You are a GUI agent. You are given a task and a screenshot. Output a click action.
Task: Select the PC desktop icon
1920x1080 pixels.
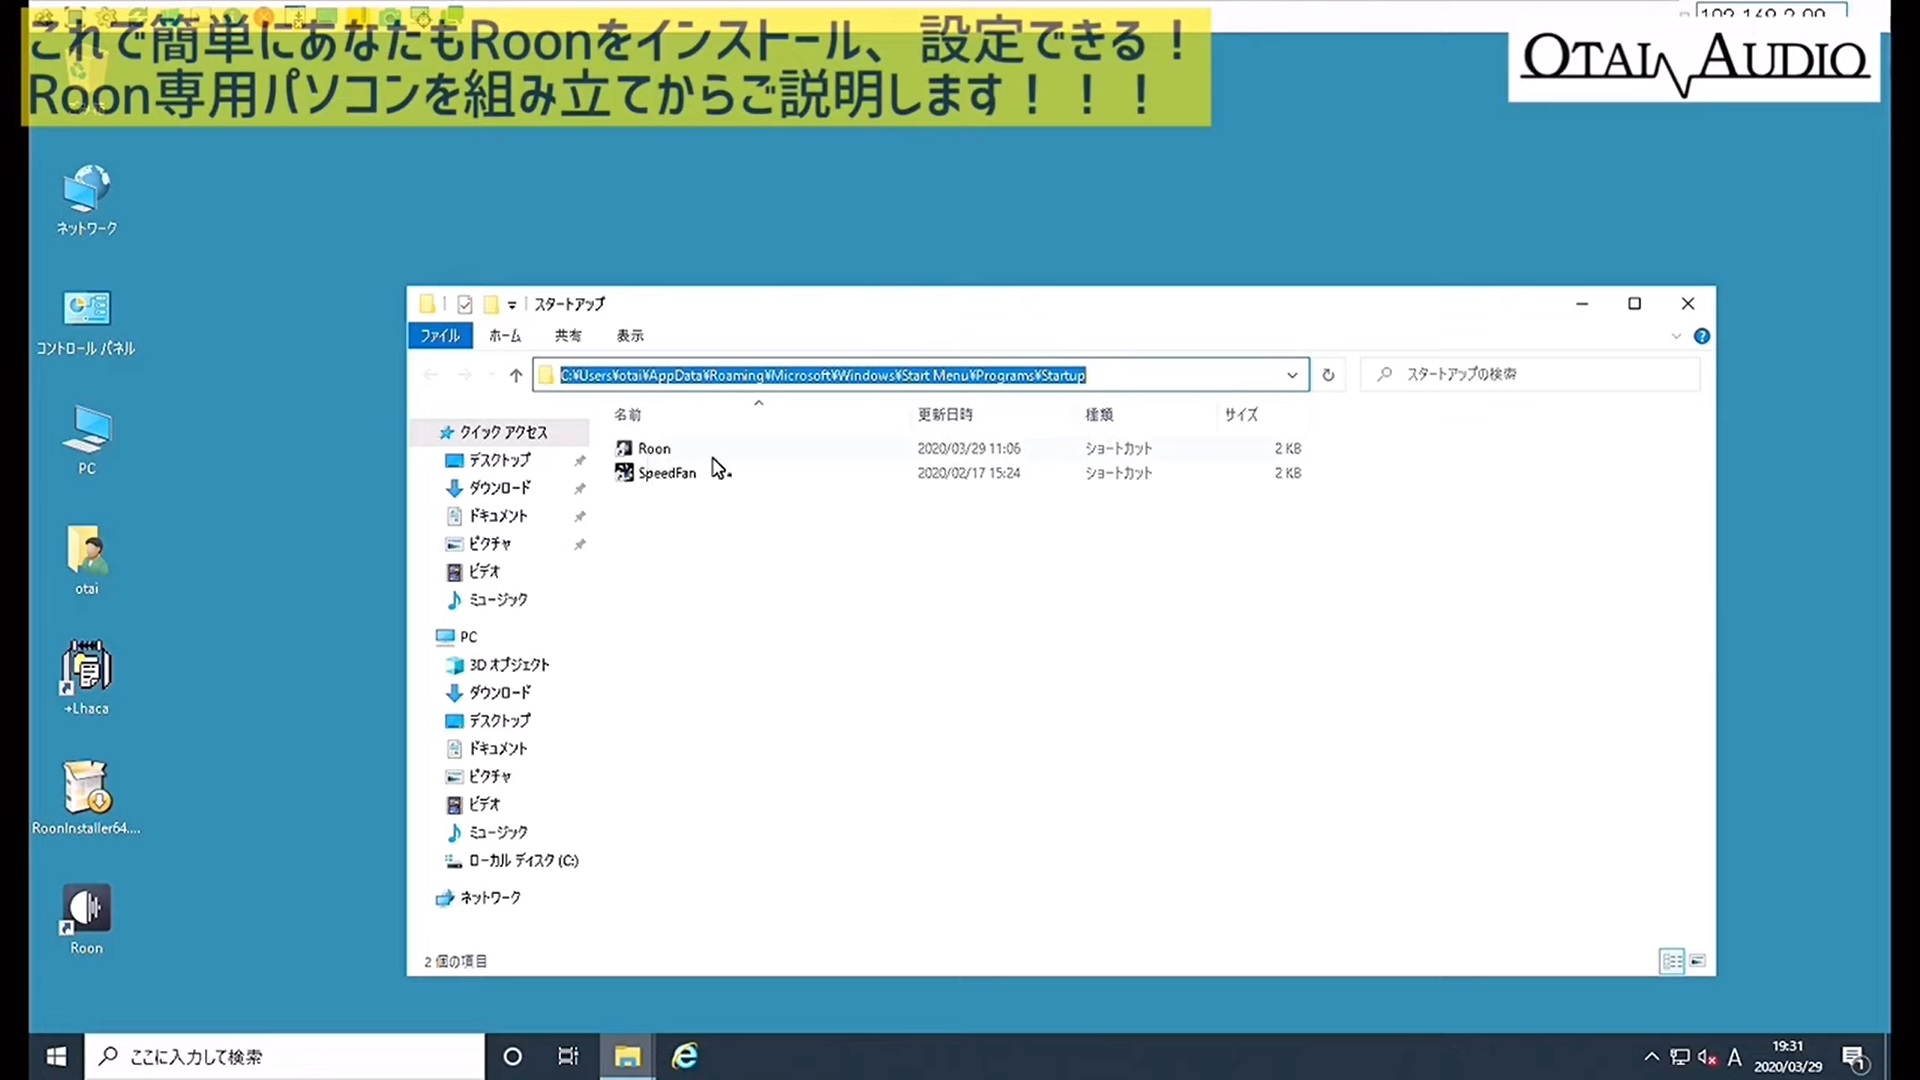click(x=86, y=440)
